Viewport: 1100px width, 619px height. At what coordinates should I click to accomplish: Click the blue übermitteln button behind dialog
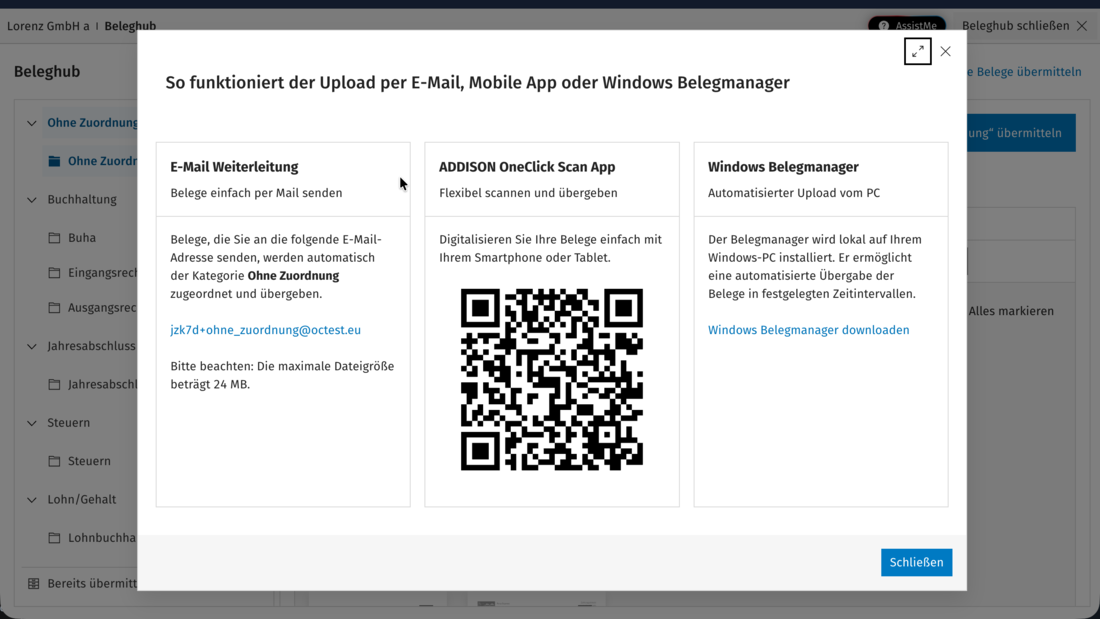[x=1021, y=133]
